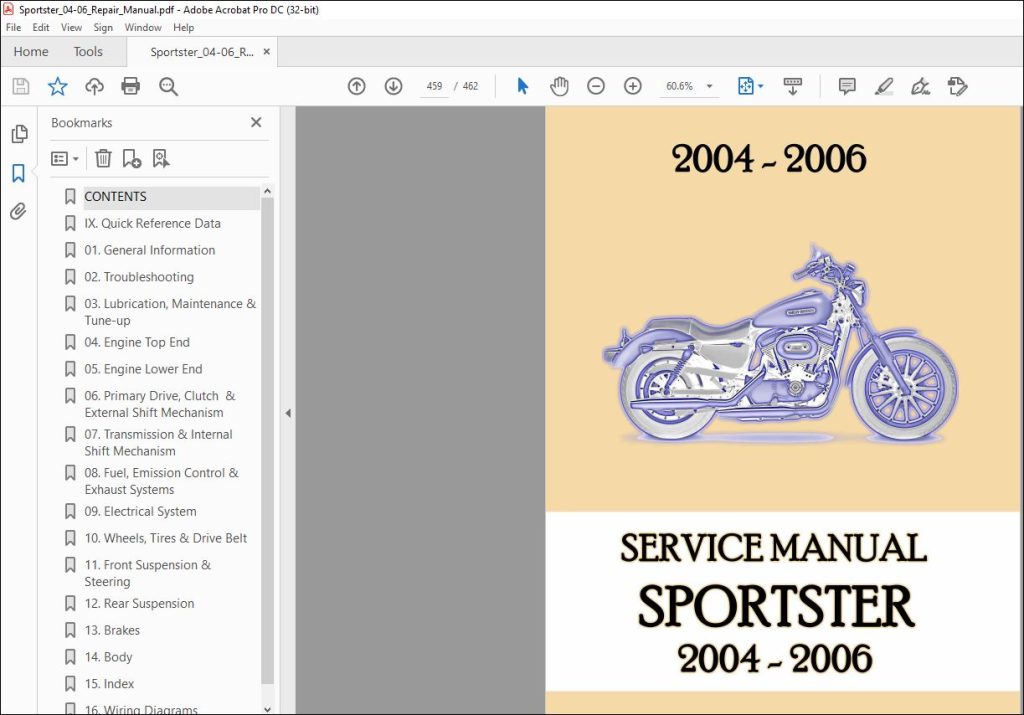Open the CONTENTS bookmark
The height and width of the screenshot is (715, 1024).
pyautogui.click(x=115, y=197)
